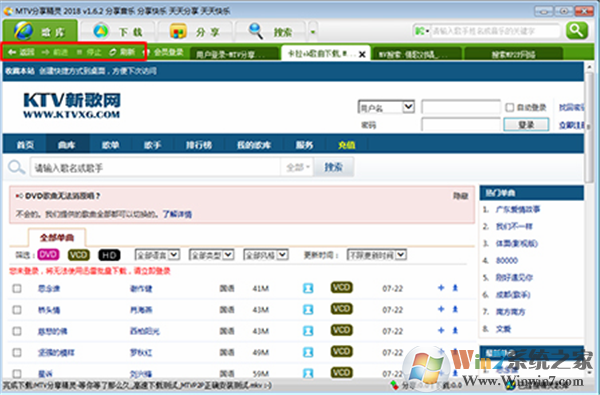Image resolution: width=600 pixels, height=395 pixels.
Task: Open 排行榜 in the site navigation
Action: pos(199,145)
